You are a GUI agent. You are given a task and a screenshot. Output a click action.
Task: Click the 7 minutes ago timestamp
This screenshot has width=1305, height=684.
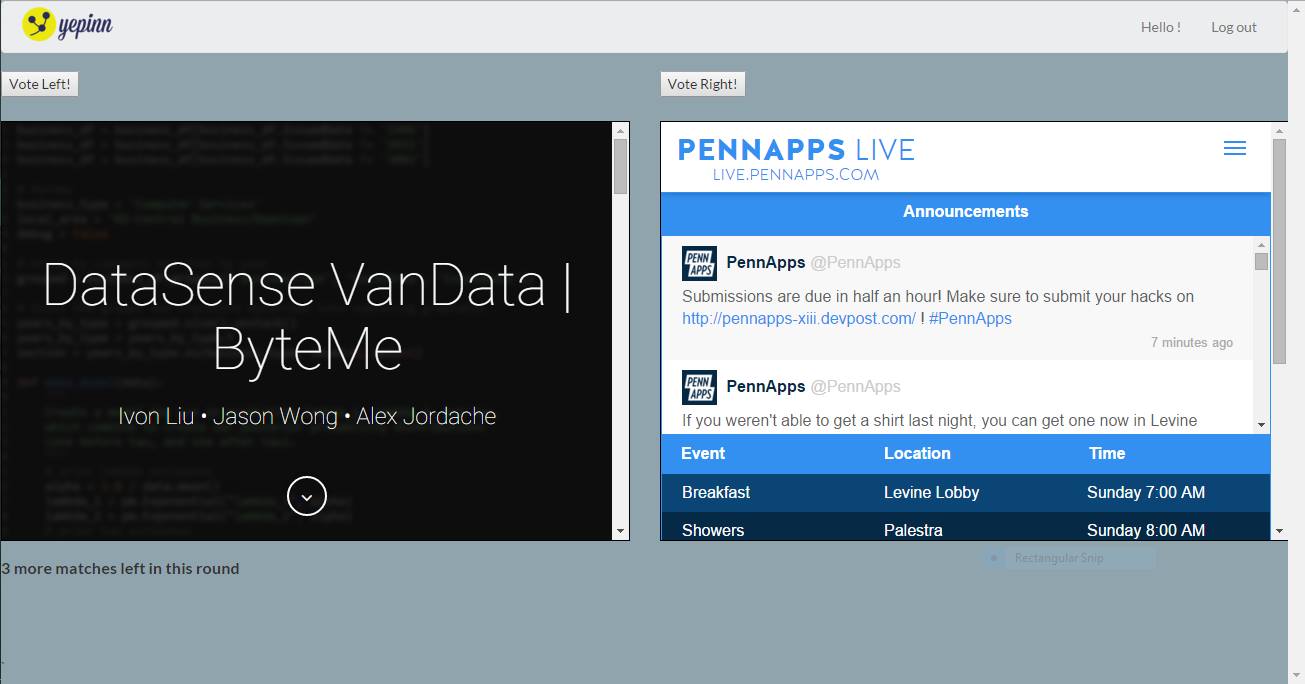(1192, 342)
